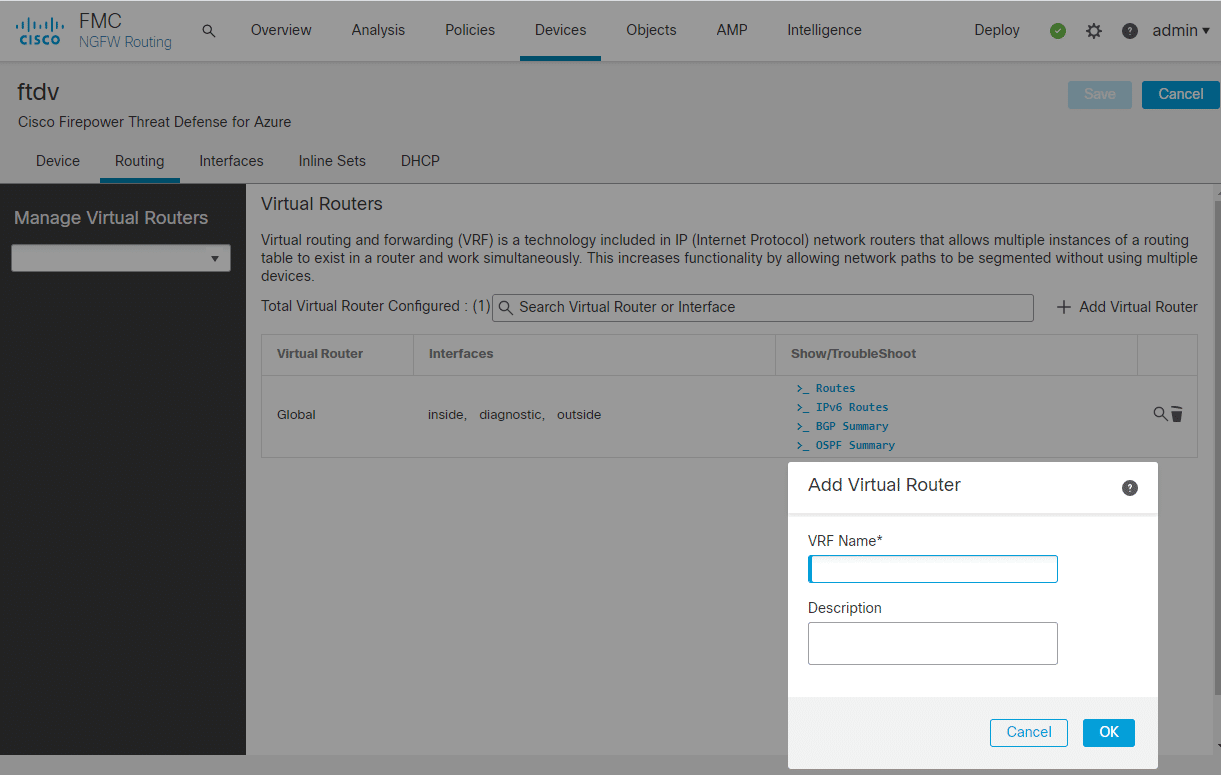Open the Intelligence menu
This screenshot has height=775, width=1221.
824,30
